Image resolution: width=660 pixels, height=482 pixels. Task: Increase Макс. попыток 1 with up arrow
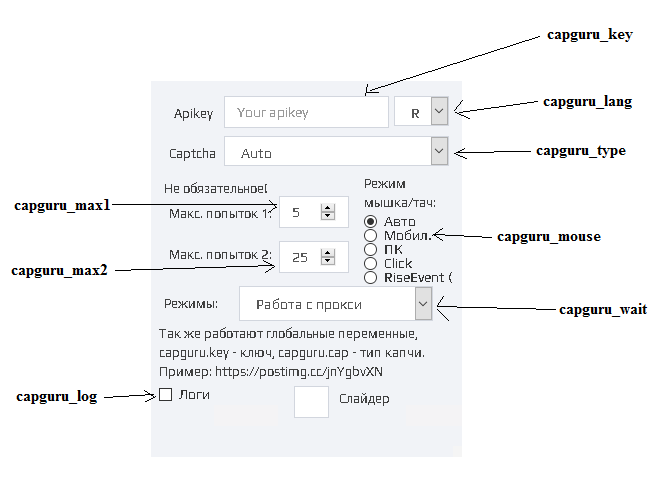point(327,208)
